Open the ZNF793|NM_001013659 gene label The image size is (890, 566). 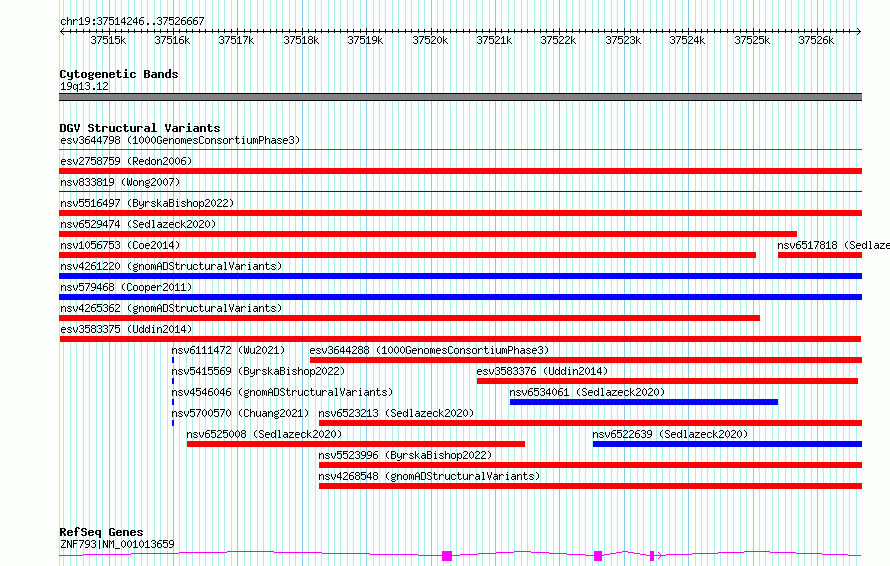(117, 544)
